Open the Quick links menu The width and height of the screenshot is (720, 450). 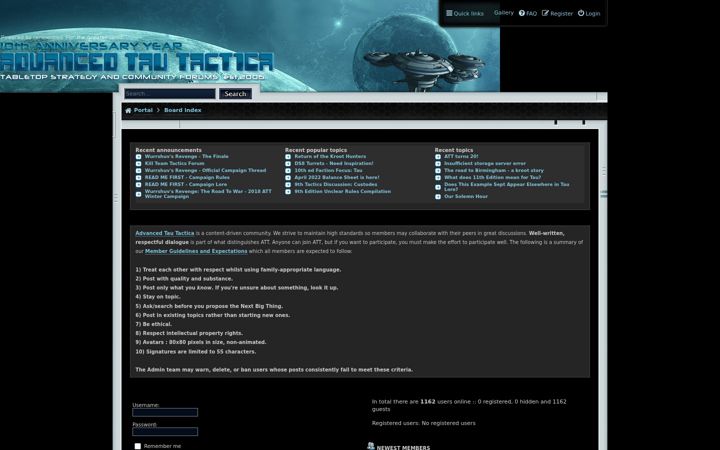[465, 13]
